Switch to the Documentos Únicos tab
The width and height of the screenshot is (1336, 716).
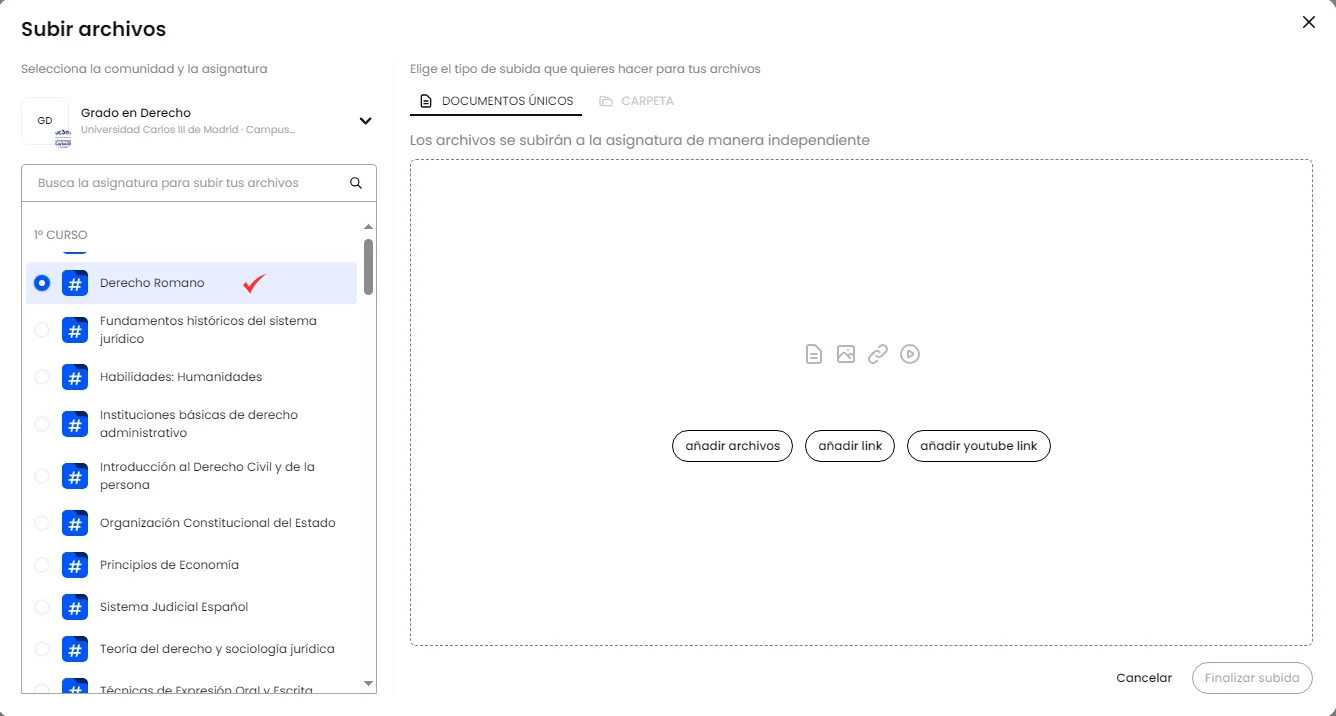point(496,101)
